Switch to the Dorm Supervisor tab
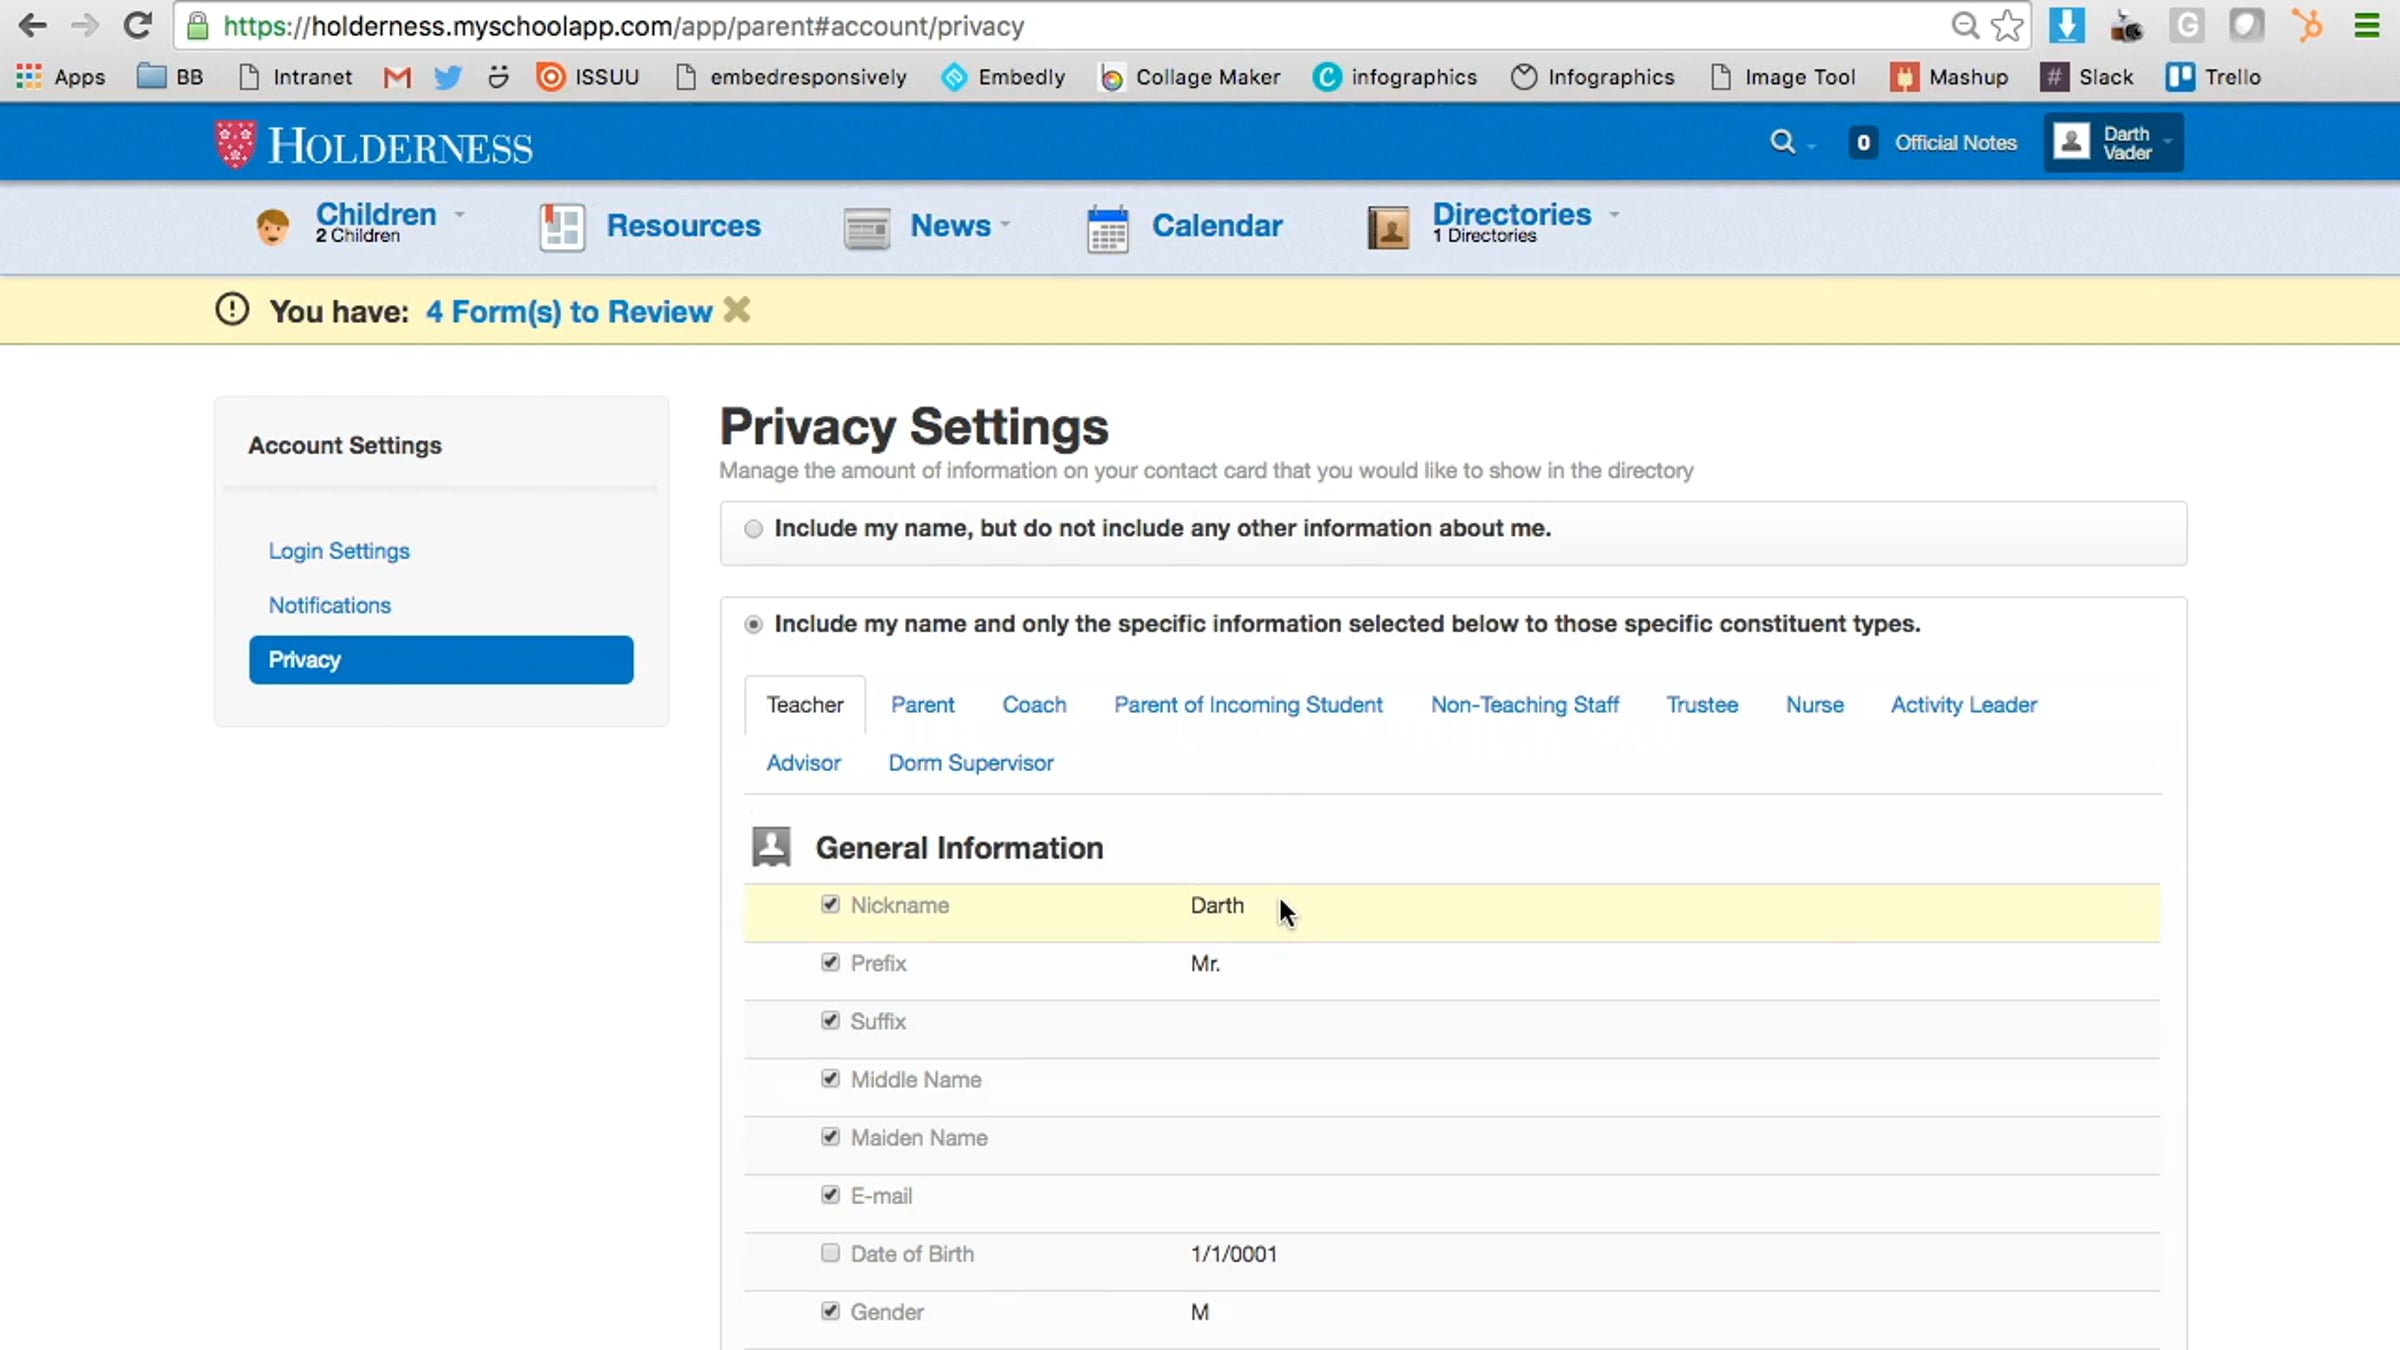The height and width of the screenshot is (1350, 2400). click(970, 763)
